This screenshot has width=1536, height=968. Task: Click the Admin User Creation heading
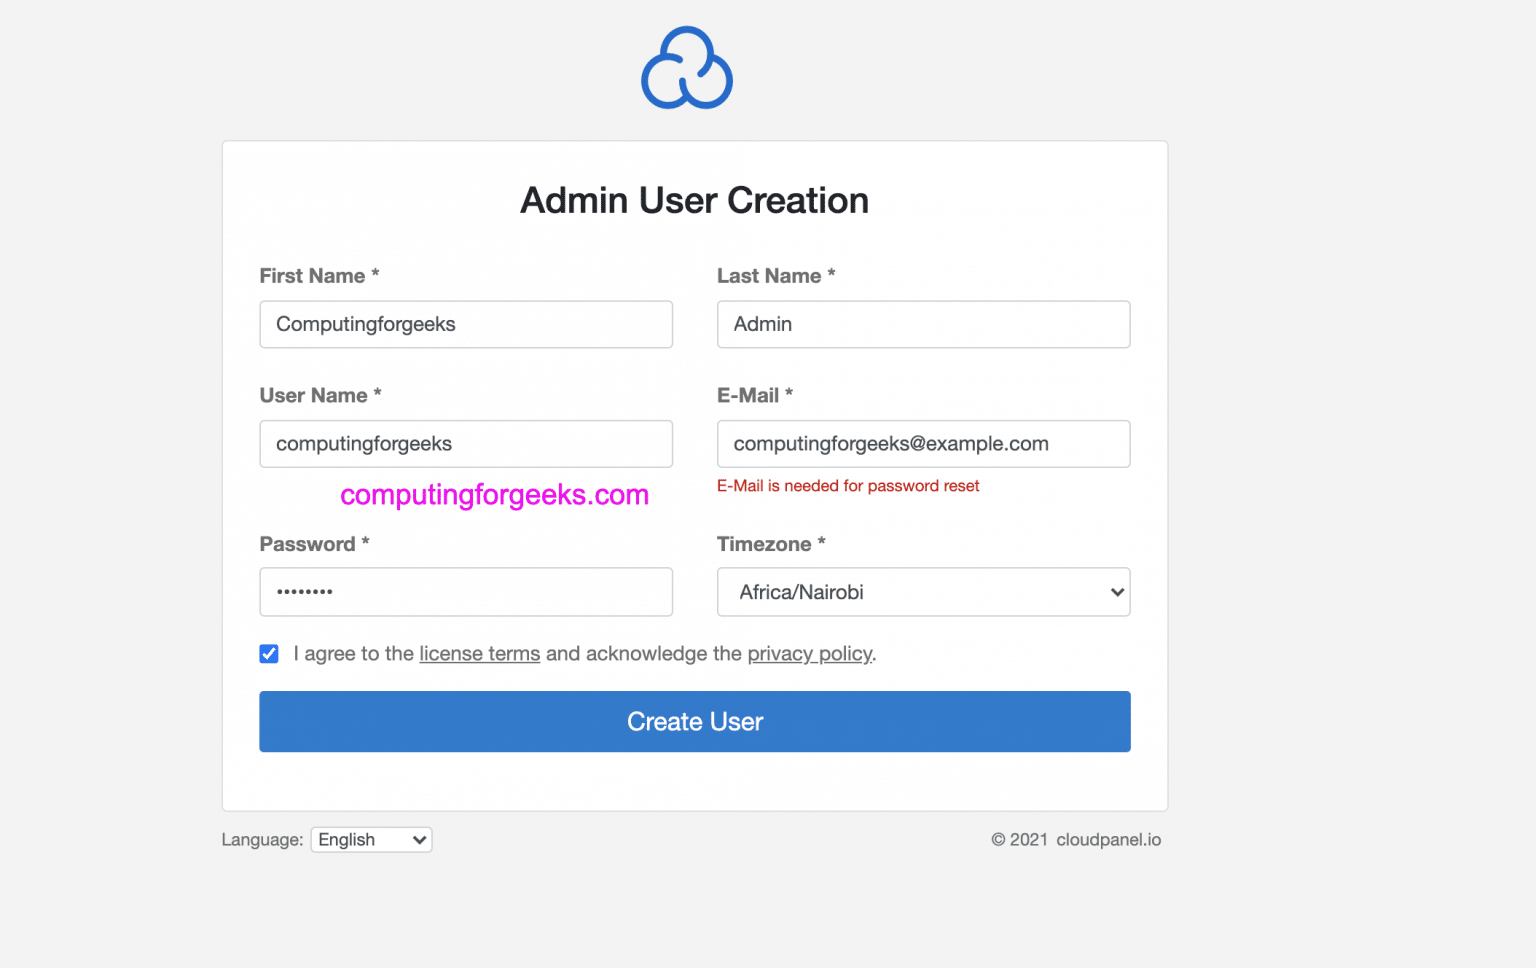(694, 200)
